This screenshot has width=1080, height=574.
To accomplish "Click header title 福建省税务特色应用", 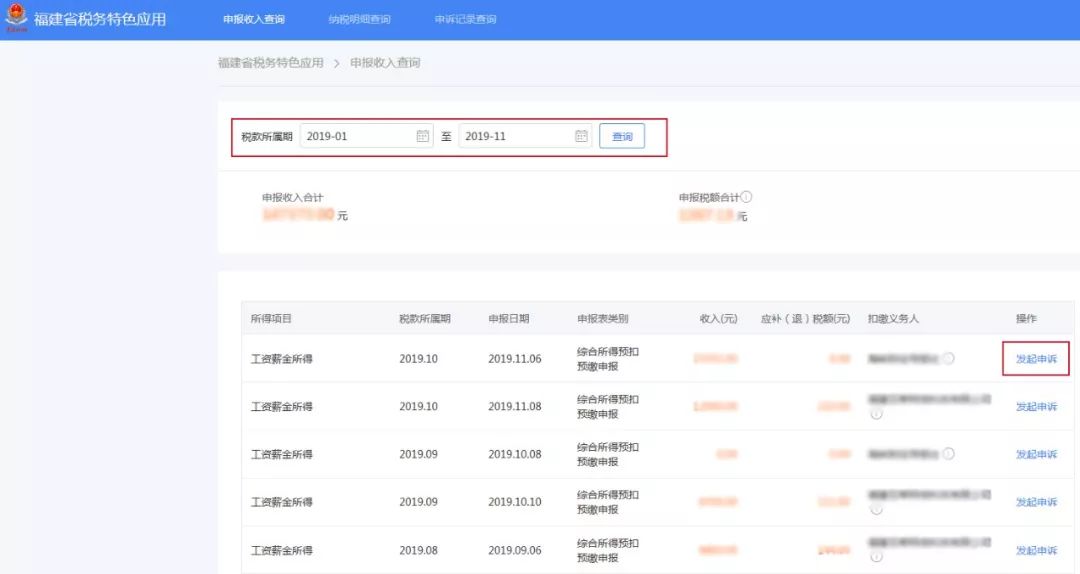I will pos(100,19).
